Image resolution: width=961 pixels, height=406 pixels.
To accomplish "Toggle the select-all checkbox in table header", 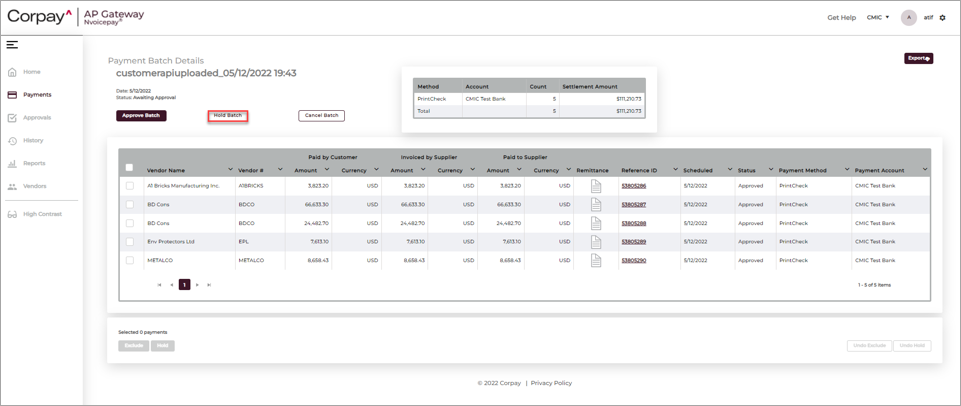I will 129,168.
